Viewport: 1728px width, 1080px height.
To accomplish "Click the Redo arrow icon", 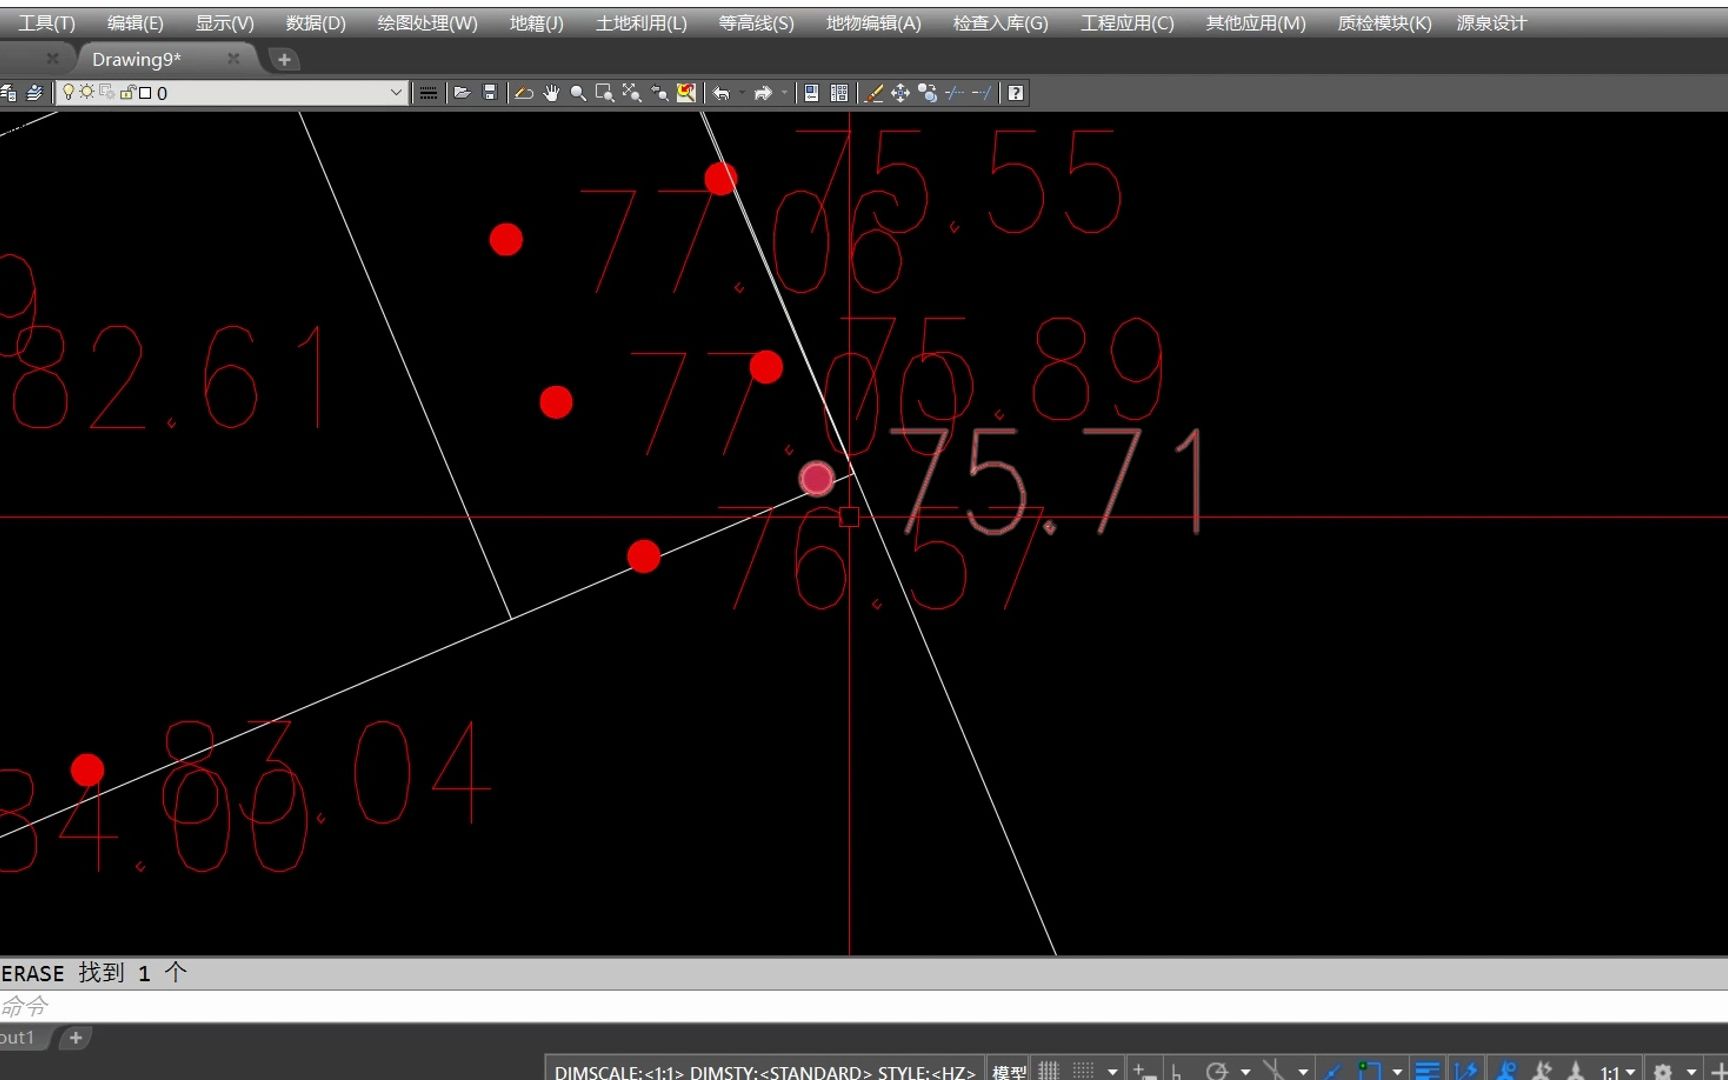I will click(x=763, y=93).
